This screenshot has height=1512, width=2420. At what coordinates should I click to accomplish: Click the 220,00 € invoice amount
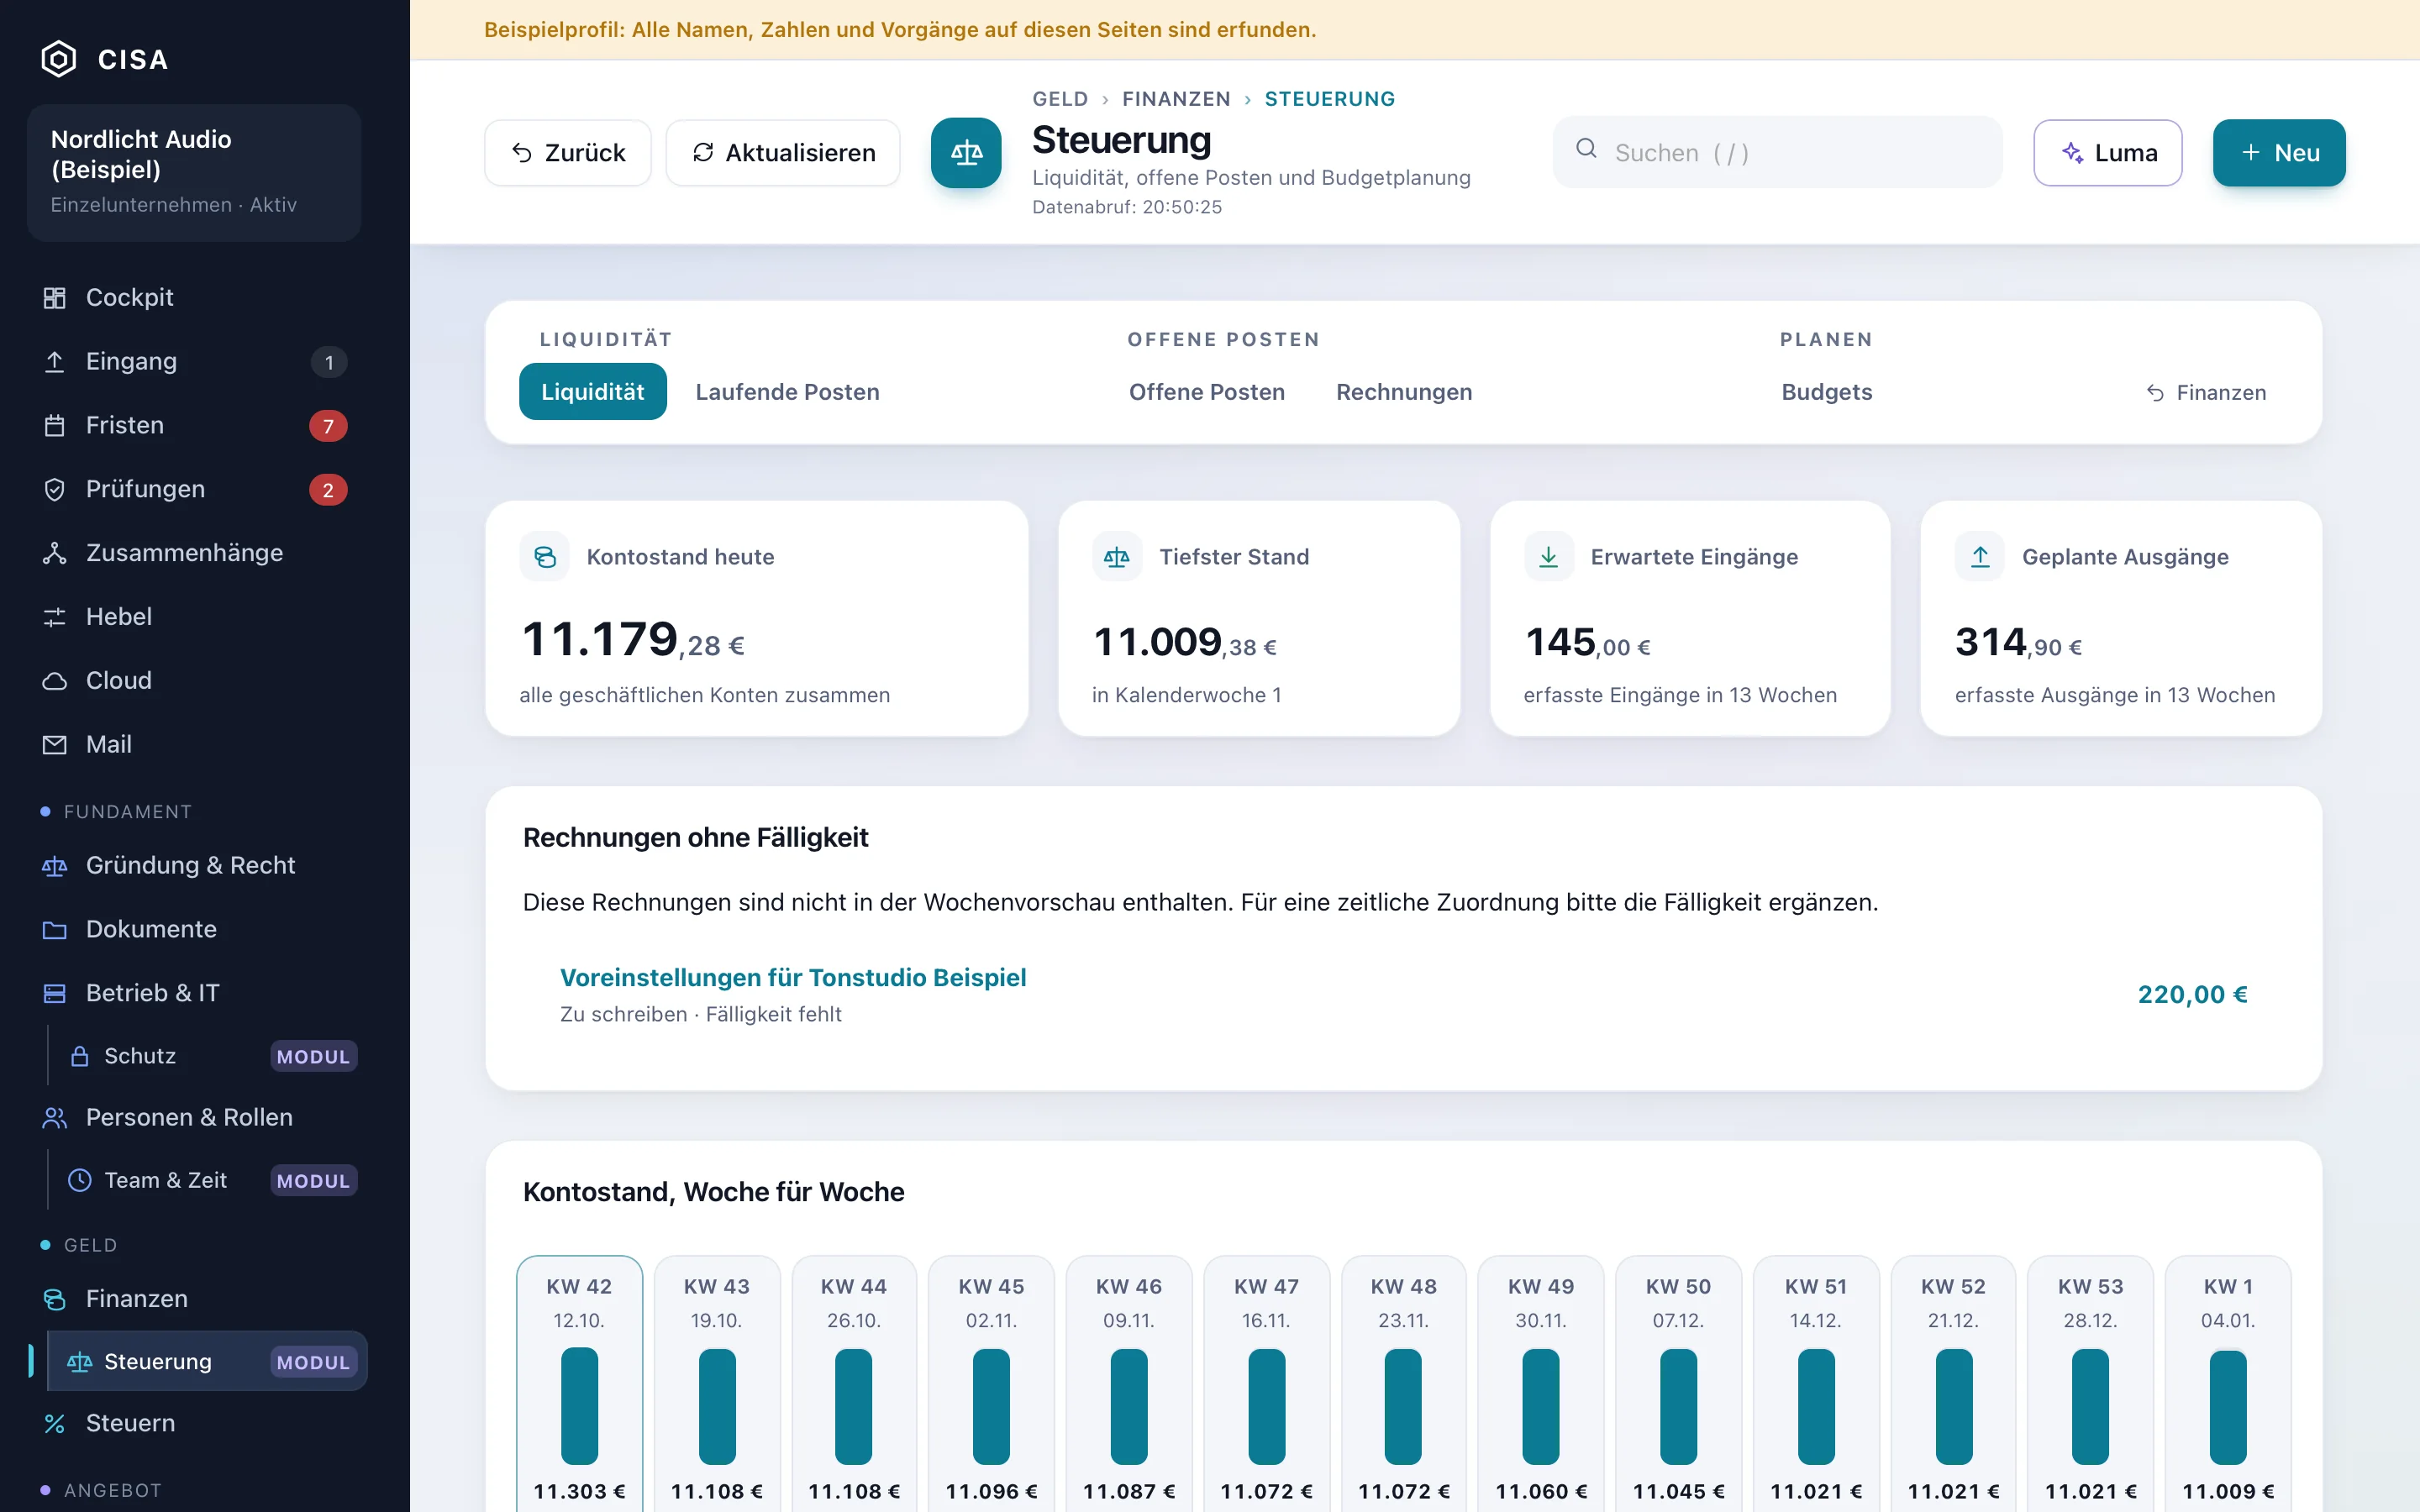click(2192, 994)
